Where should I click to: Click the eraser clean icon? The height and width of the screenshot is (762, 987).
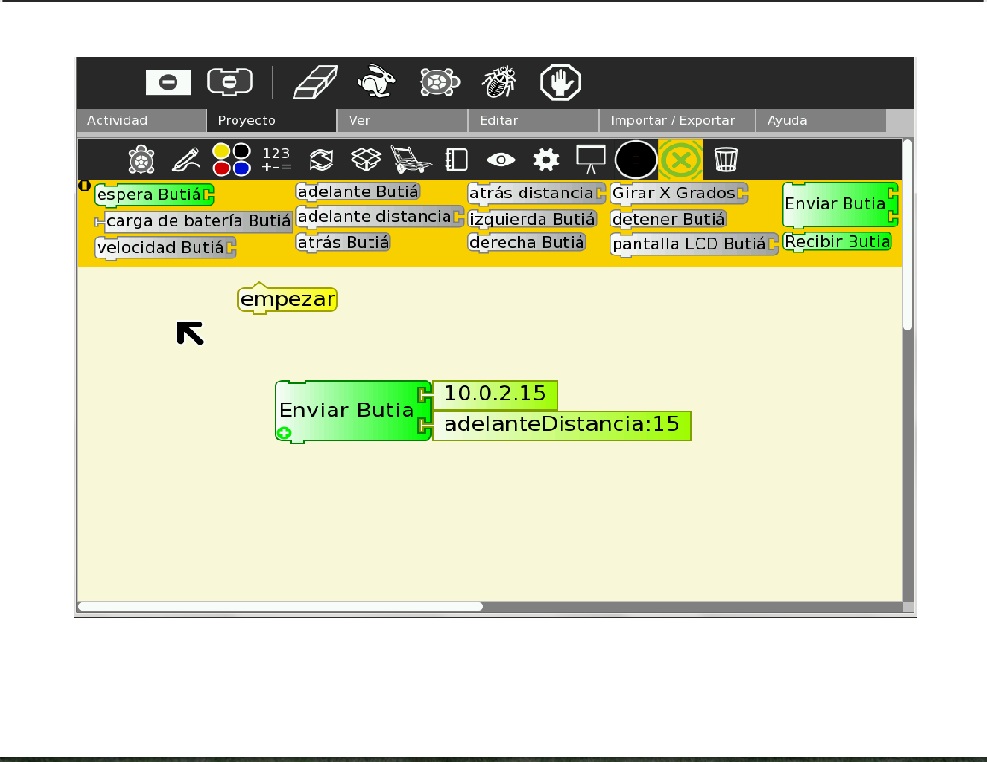[x=315, y=82]
